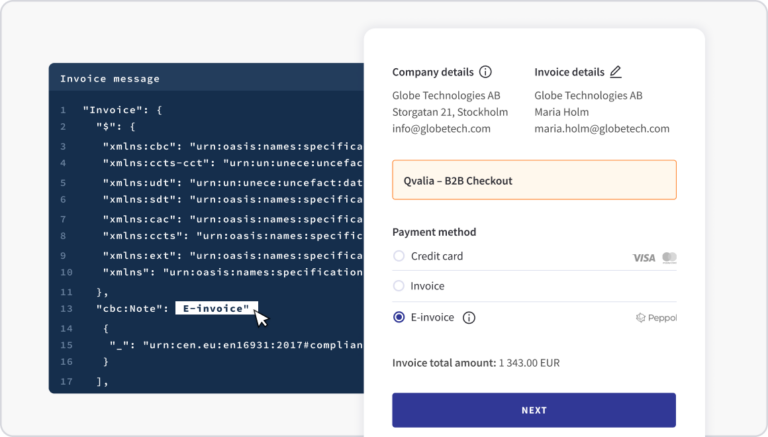768x437 pixels.
Task: Click the highlighted "E-invoice" code value
Action: pos(216,308)
